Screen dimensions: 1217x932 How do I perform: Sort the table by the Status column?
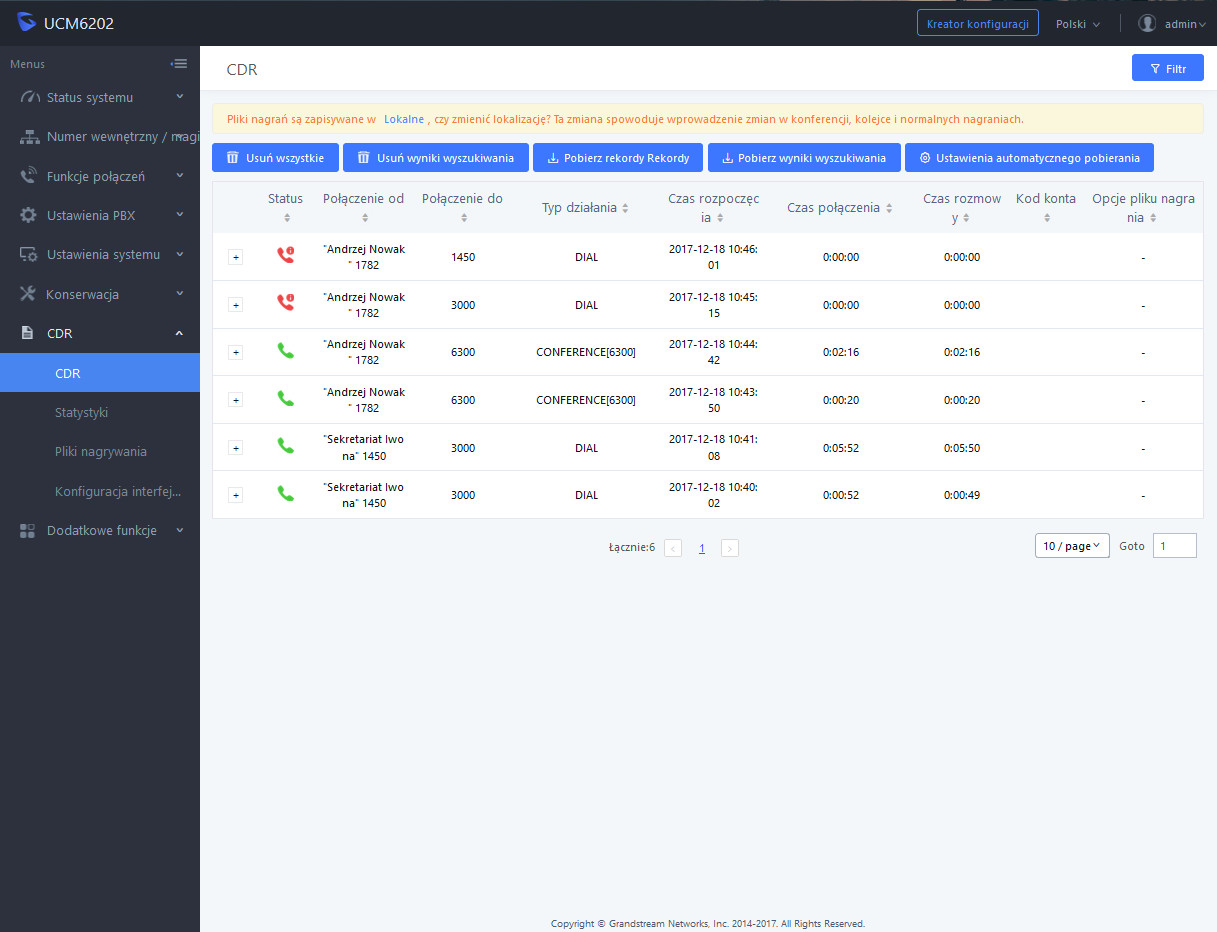coord(286,217)
